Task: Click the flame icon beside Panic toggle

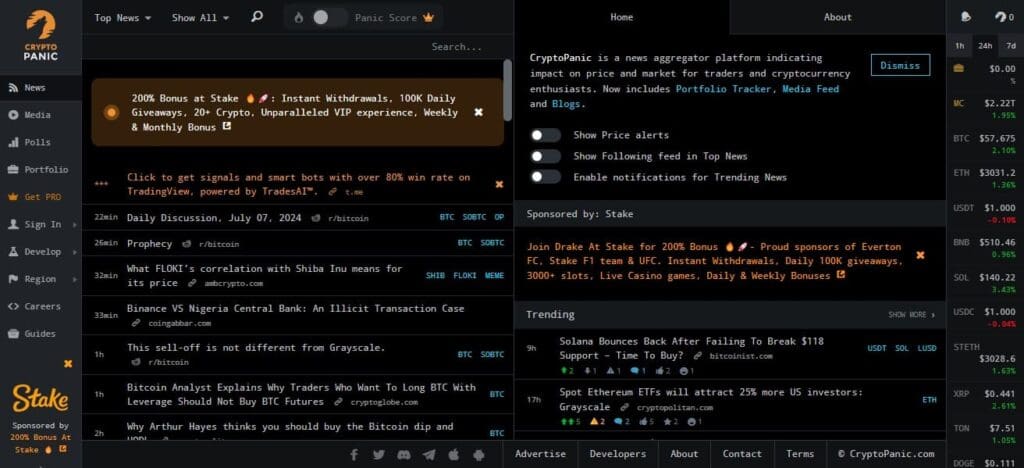Action: (x=298, y=18)
